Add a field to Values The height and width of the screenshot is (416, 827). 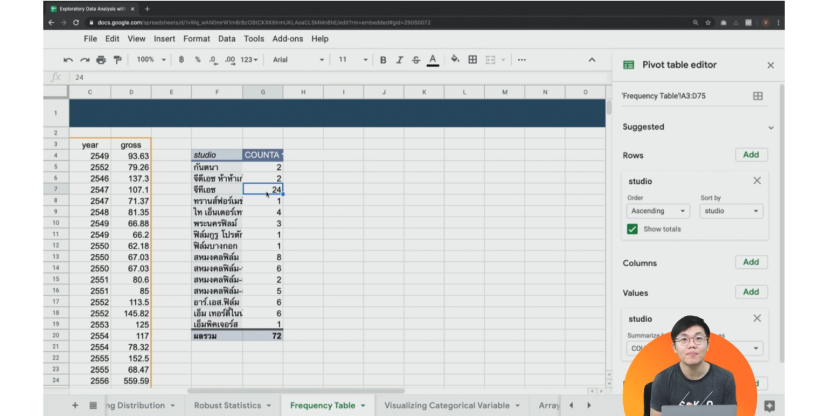[751, 292]
